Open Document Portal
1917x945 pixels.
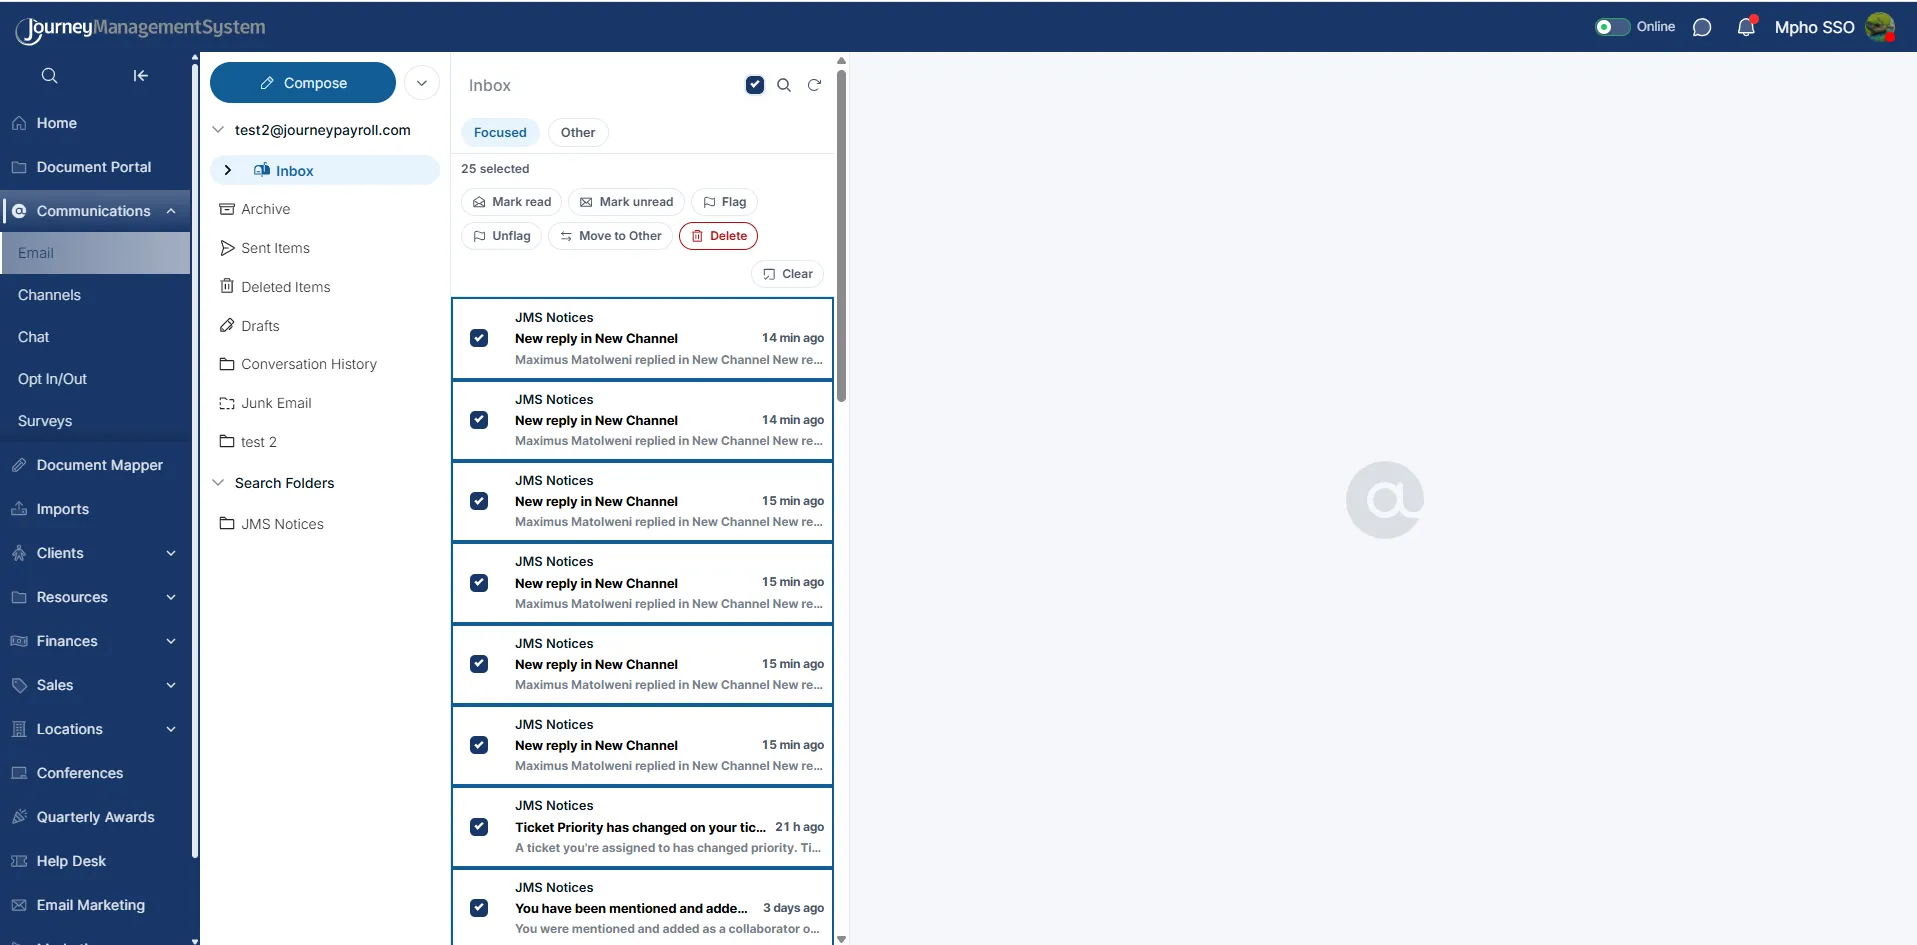95,167
